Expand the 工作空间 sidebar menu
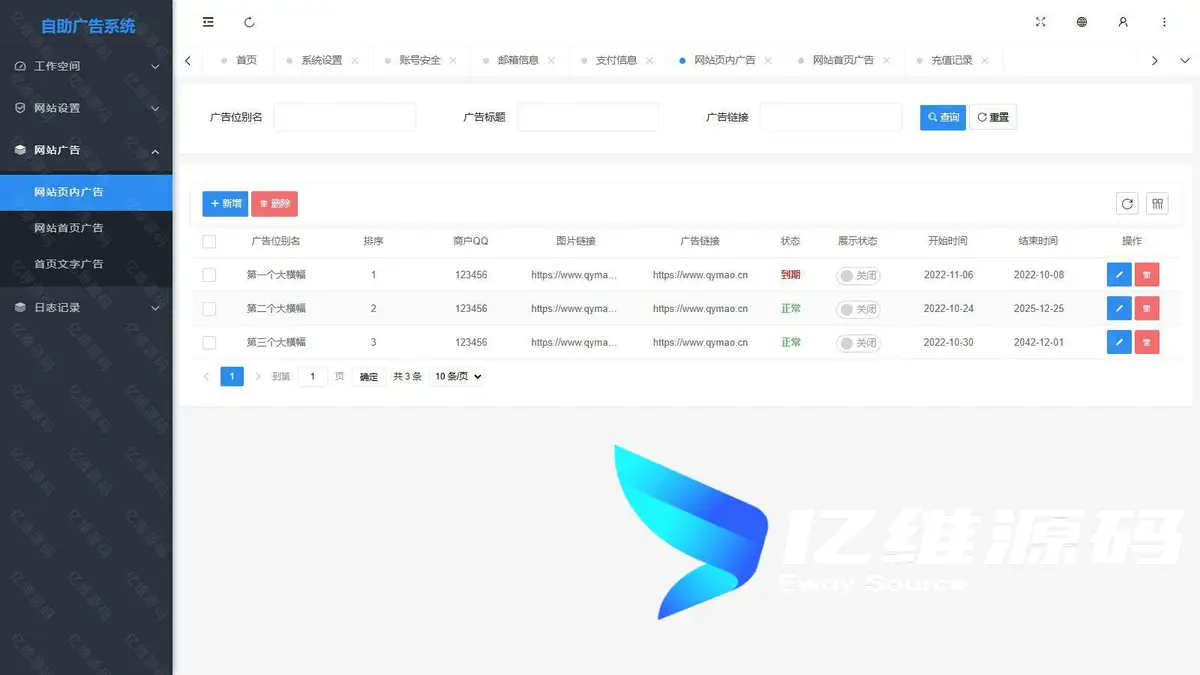Viewport: 1200px width, 675px height. click(86, 66)
